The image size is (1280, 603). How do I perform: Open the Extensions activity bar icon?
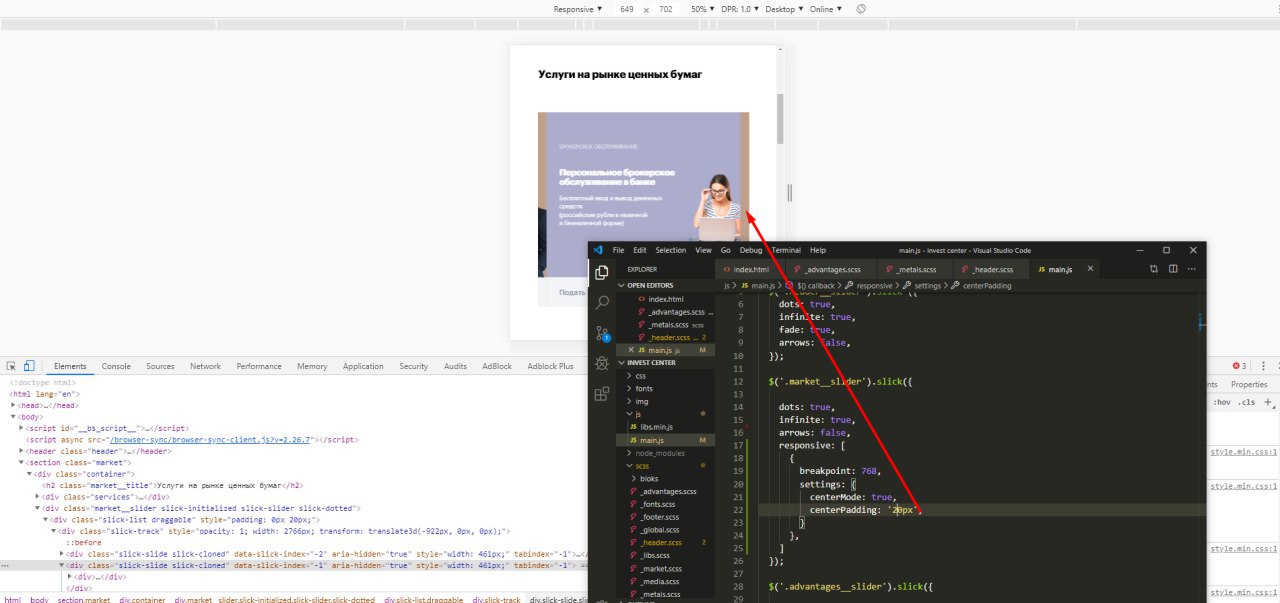[602, 394]
